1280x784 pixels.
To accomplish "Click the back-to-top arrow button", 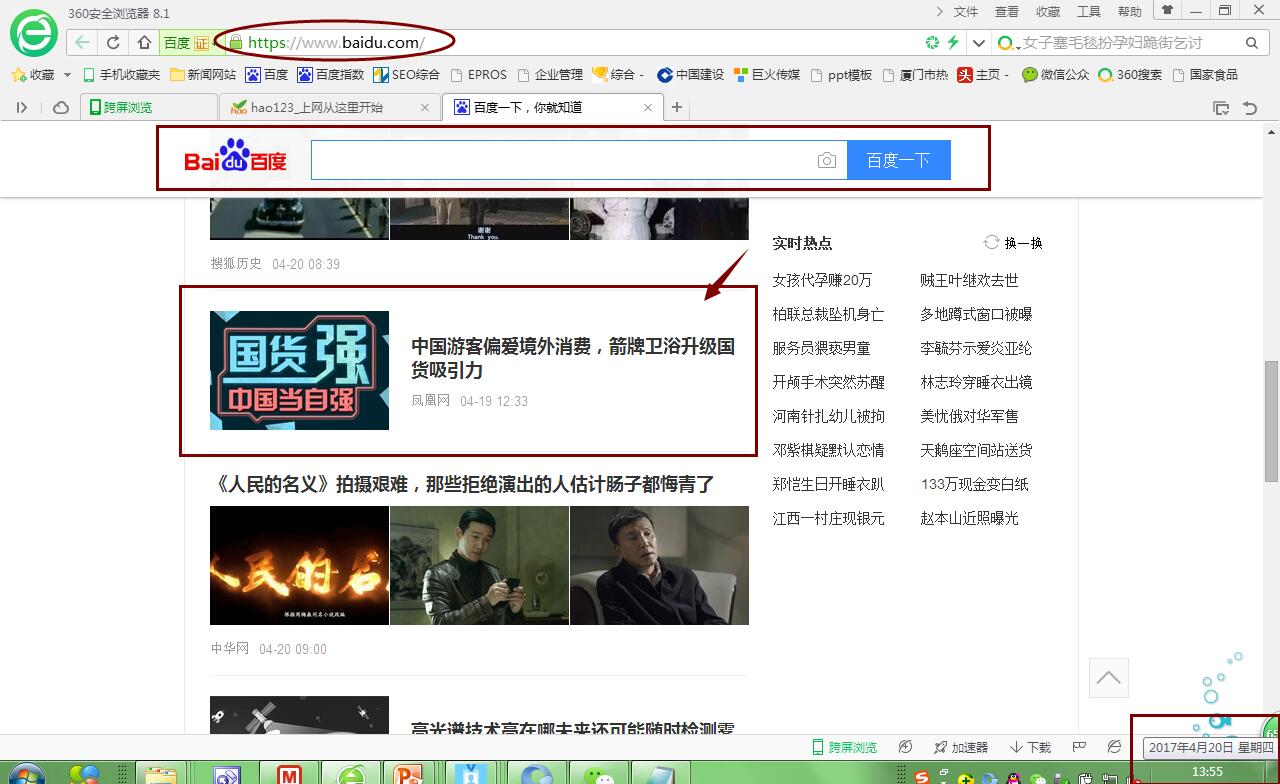I will point(1108,678).
